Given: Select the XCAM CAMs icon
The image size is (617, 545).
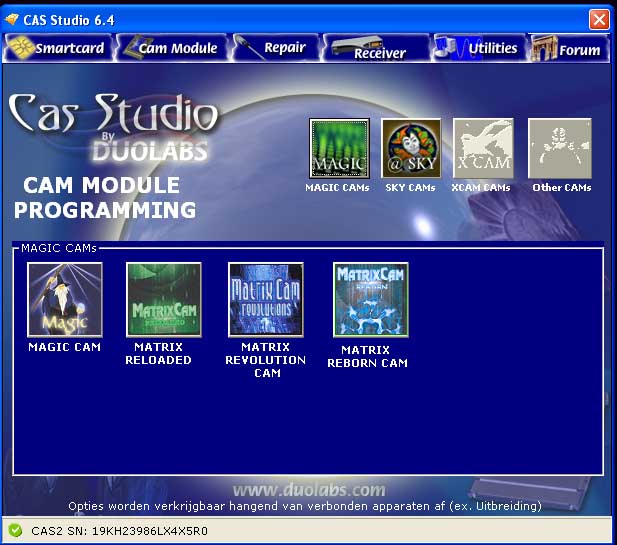Looking at the screenshot, I should (484, 148).
